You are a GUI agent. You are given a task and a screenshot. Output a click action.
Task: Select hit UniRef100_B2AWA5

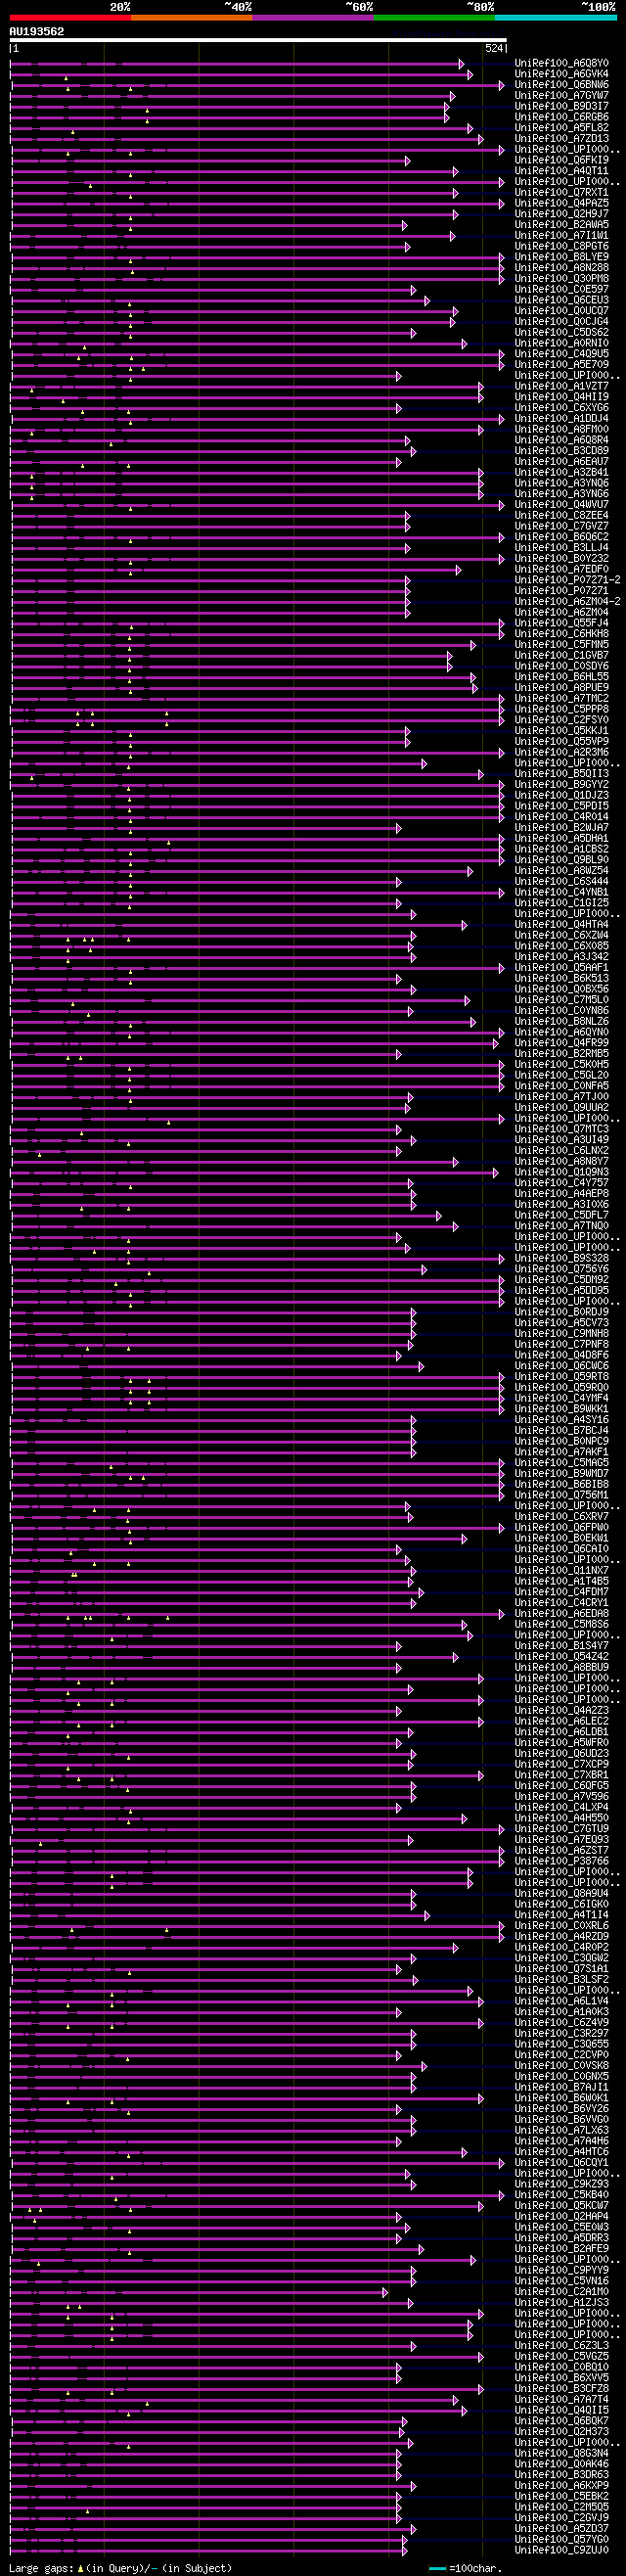point(562,225)
